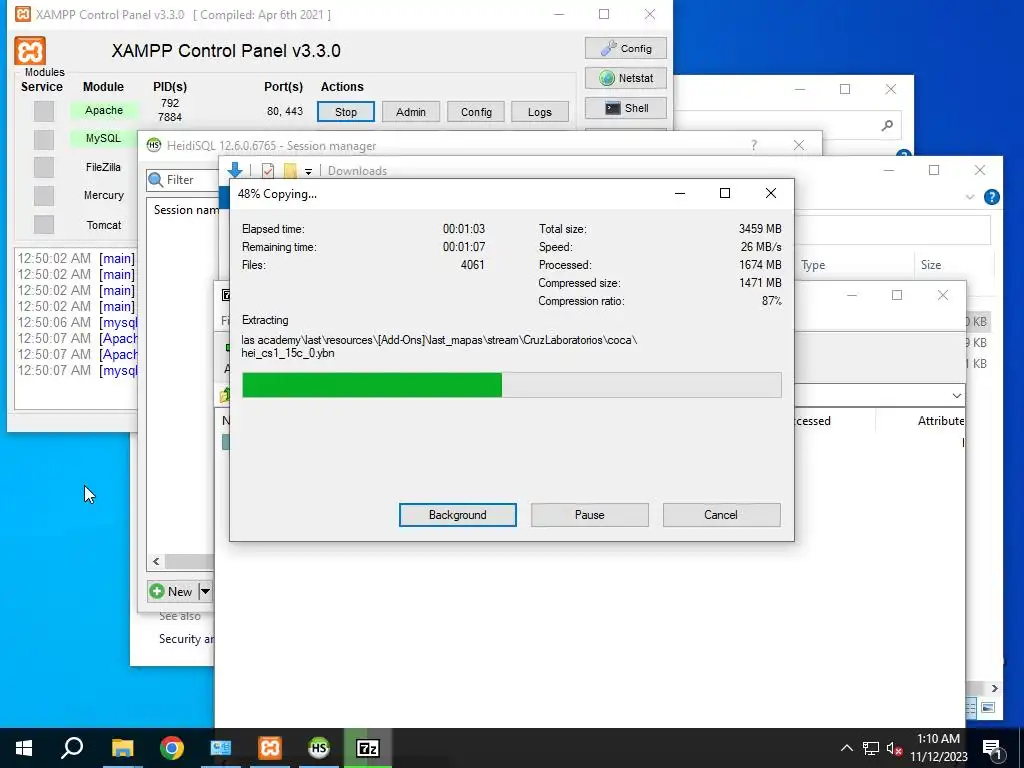
Task: Switch to HeidiSQL via taskbar icon
Action: point(319,748)
